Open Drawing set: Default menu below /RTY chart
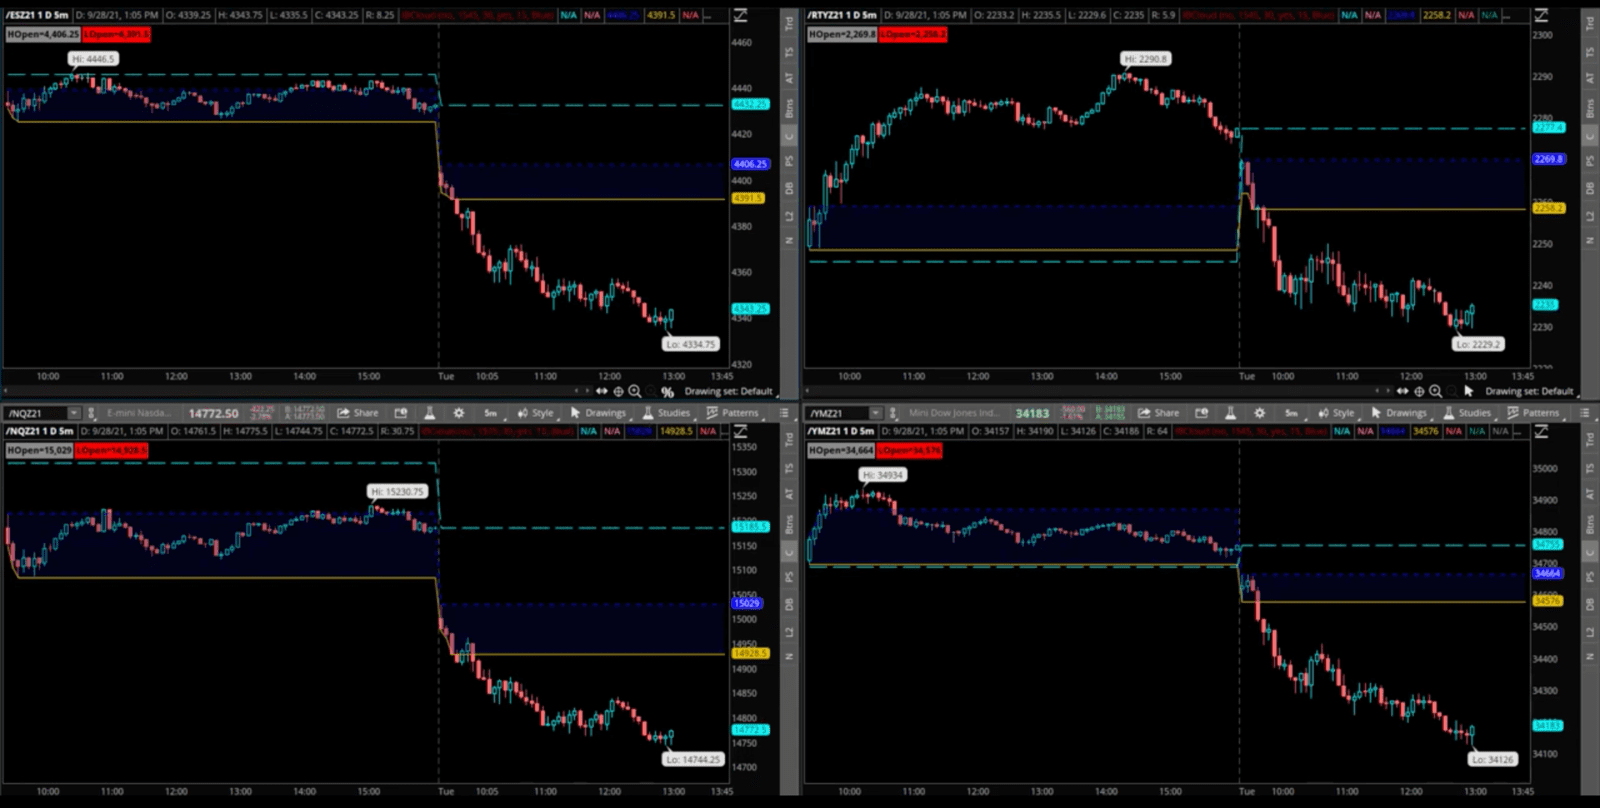Image resolution: width=1600 pixels, height=808 pixels. [x=1529, y=391]
